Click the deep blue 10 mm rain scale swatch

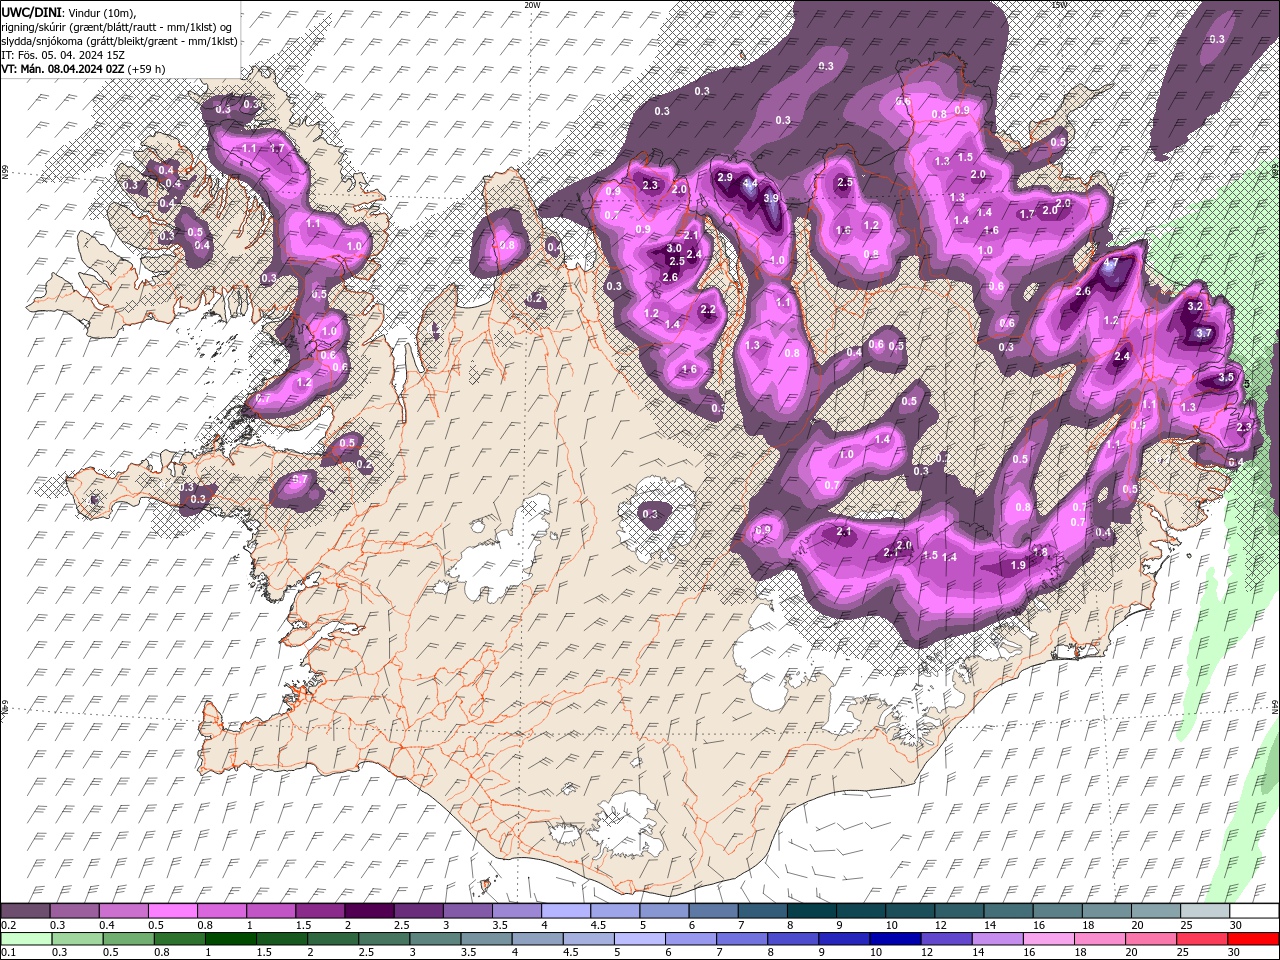coord(894,939)
